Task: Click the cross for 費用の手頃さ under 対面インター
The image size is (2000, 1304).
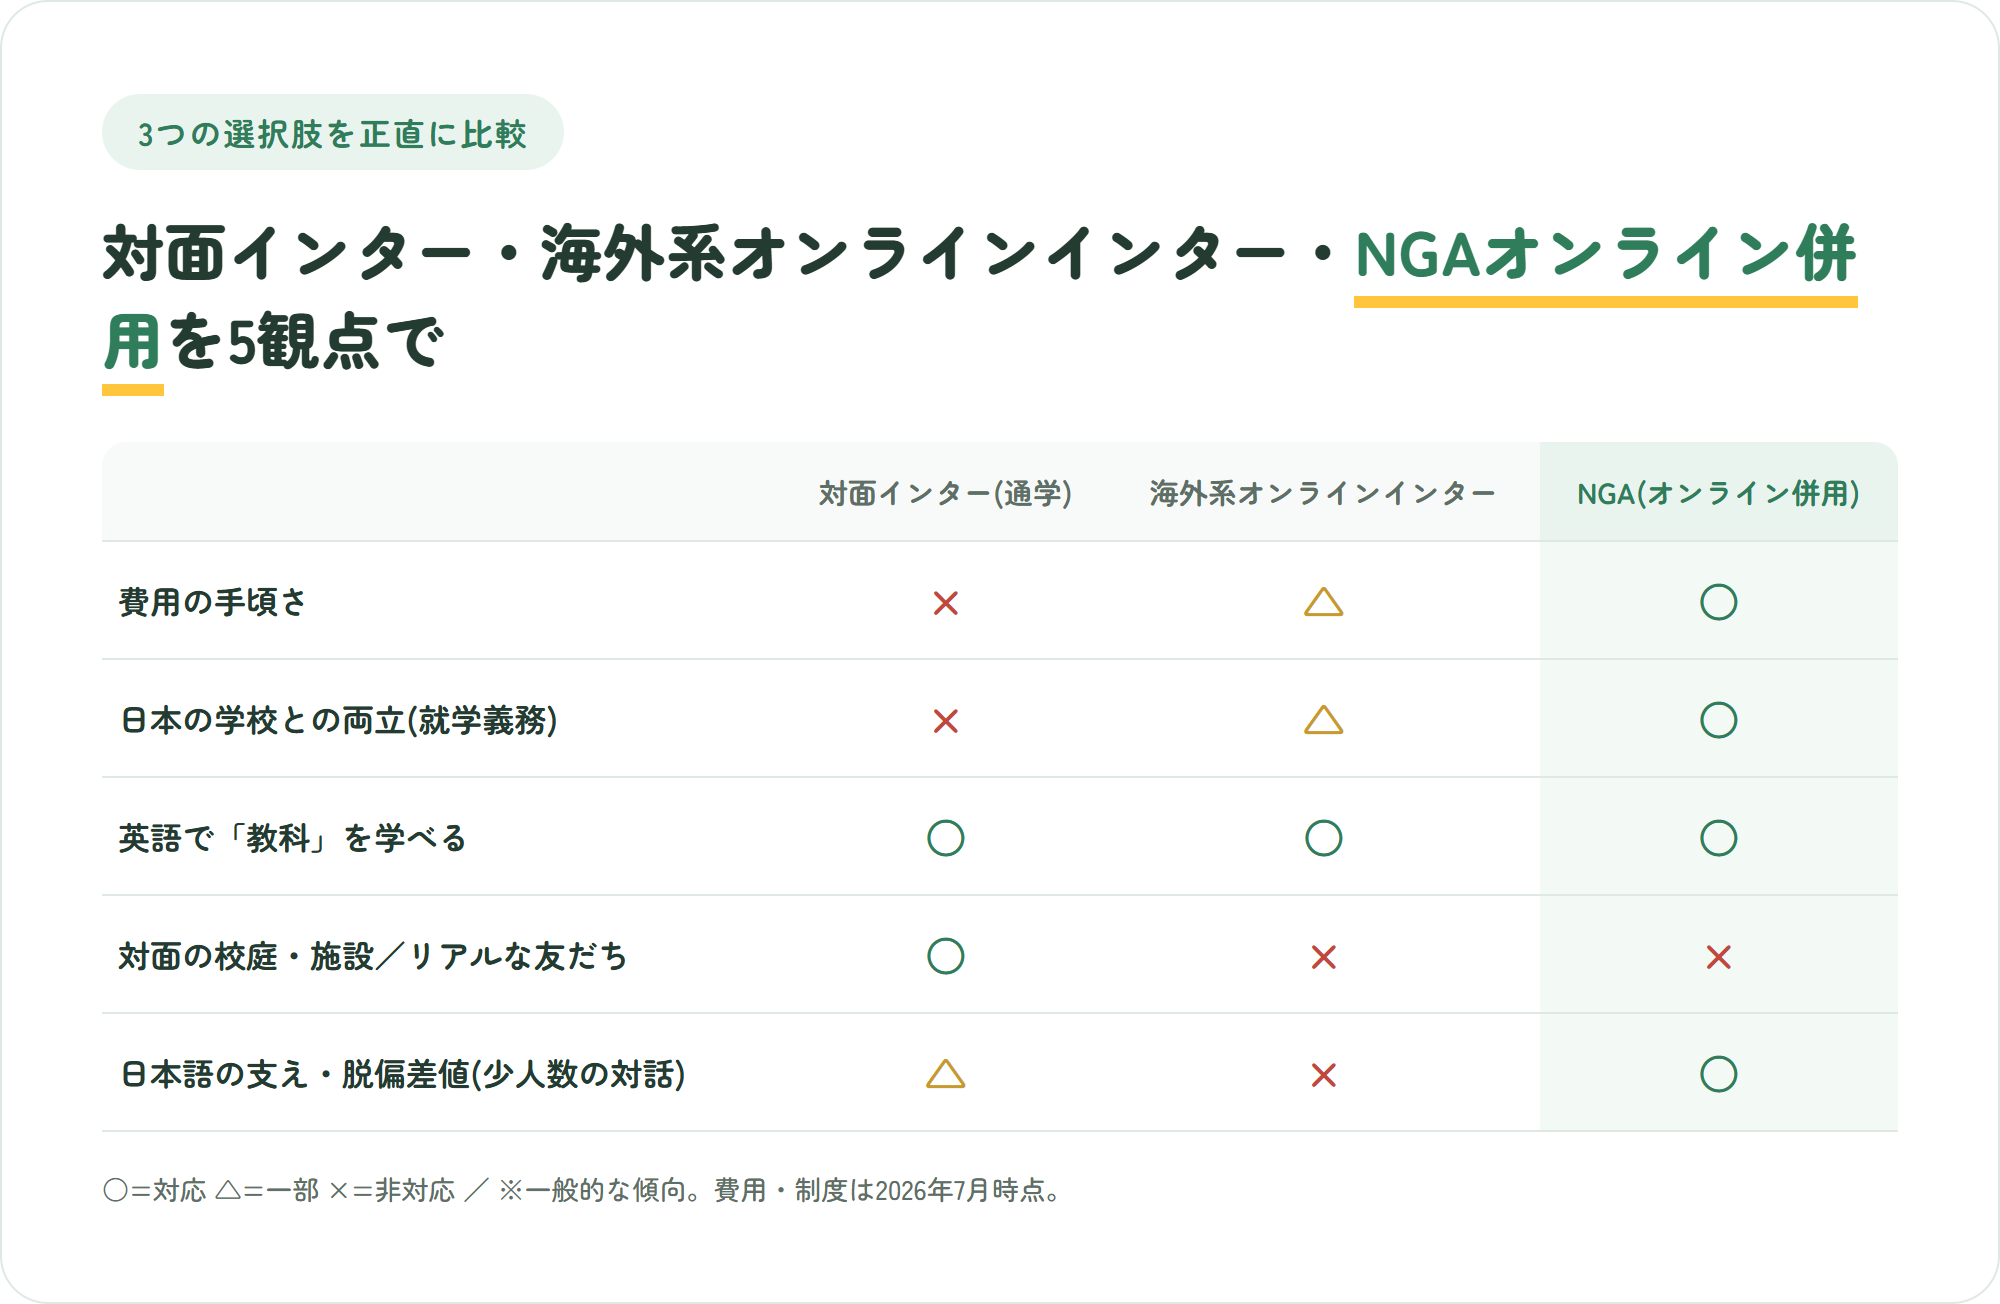Action: click(x=945, y=603)
